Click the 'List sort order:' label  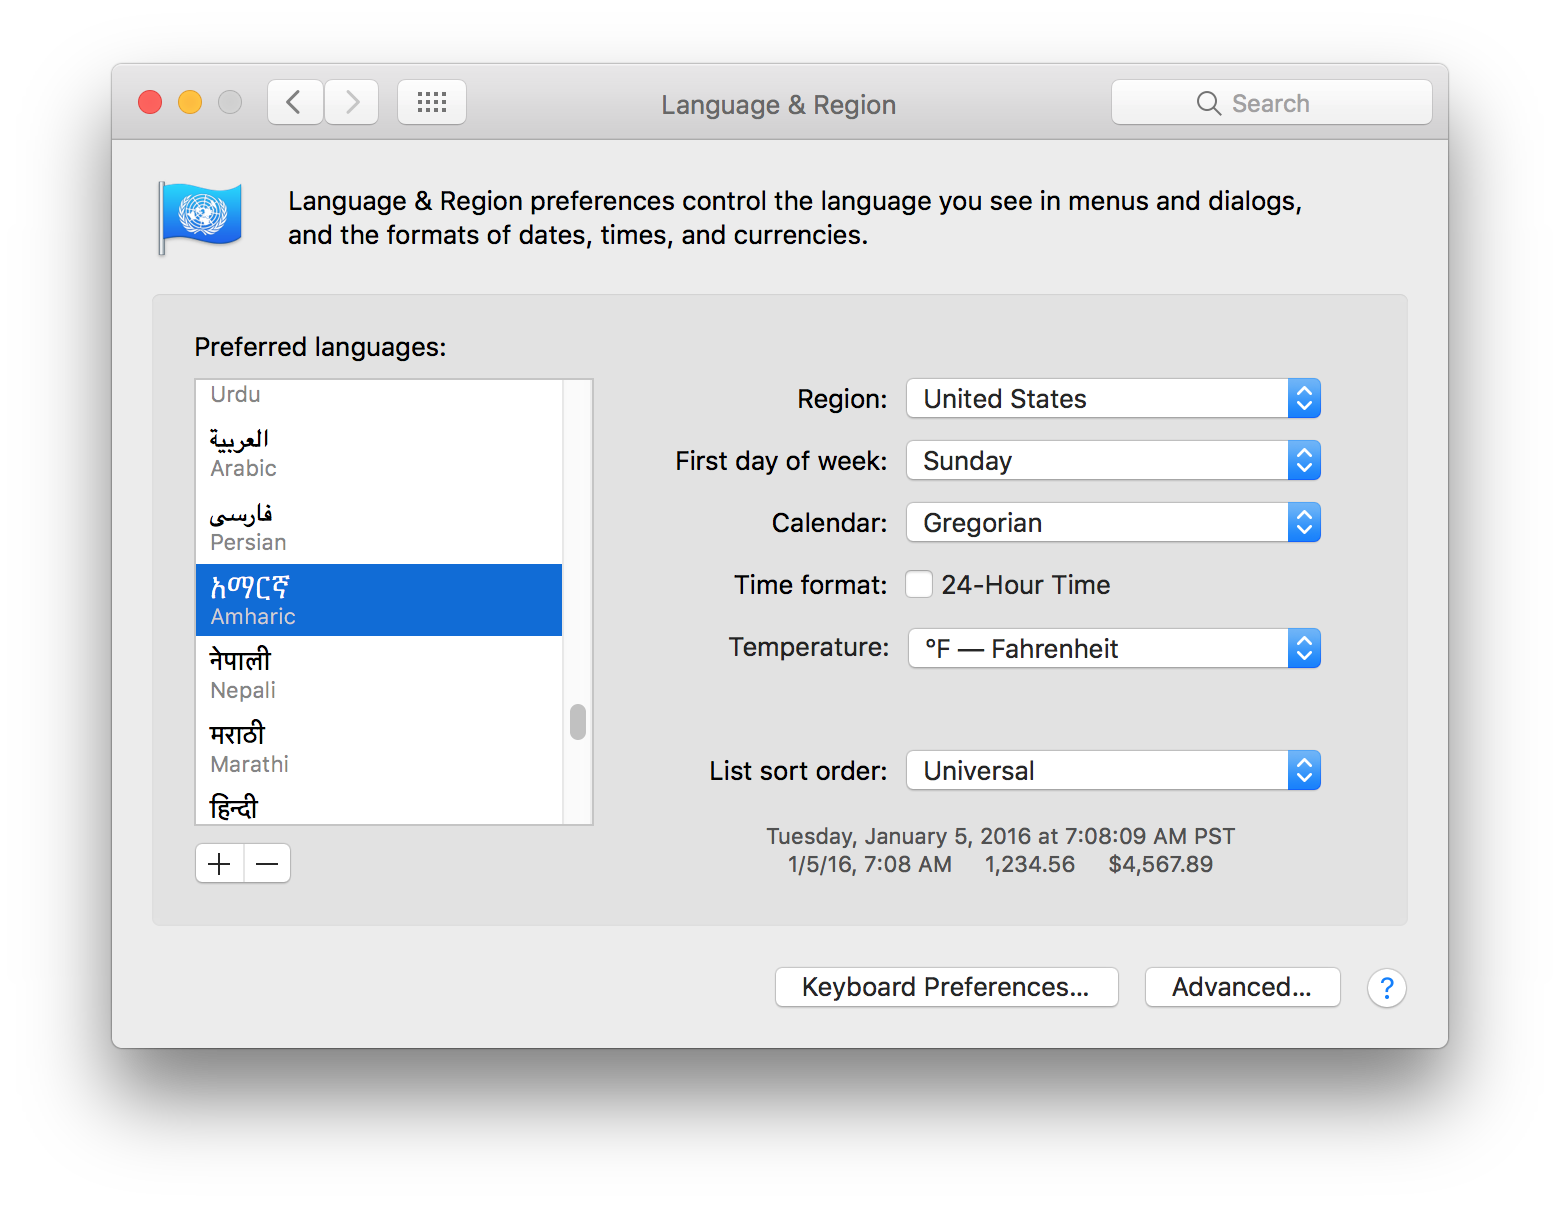[798, 771]
